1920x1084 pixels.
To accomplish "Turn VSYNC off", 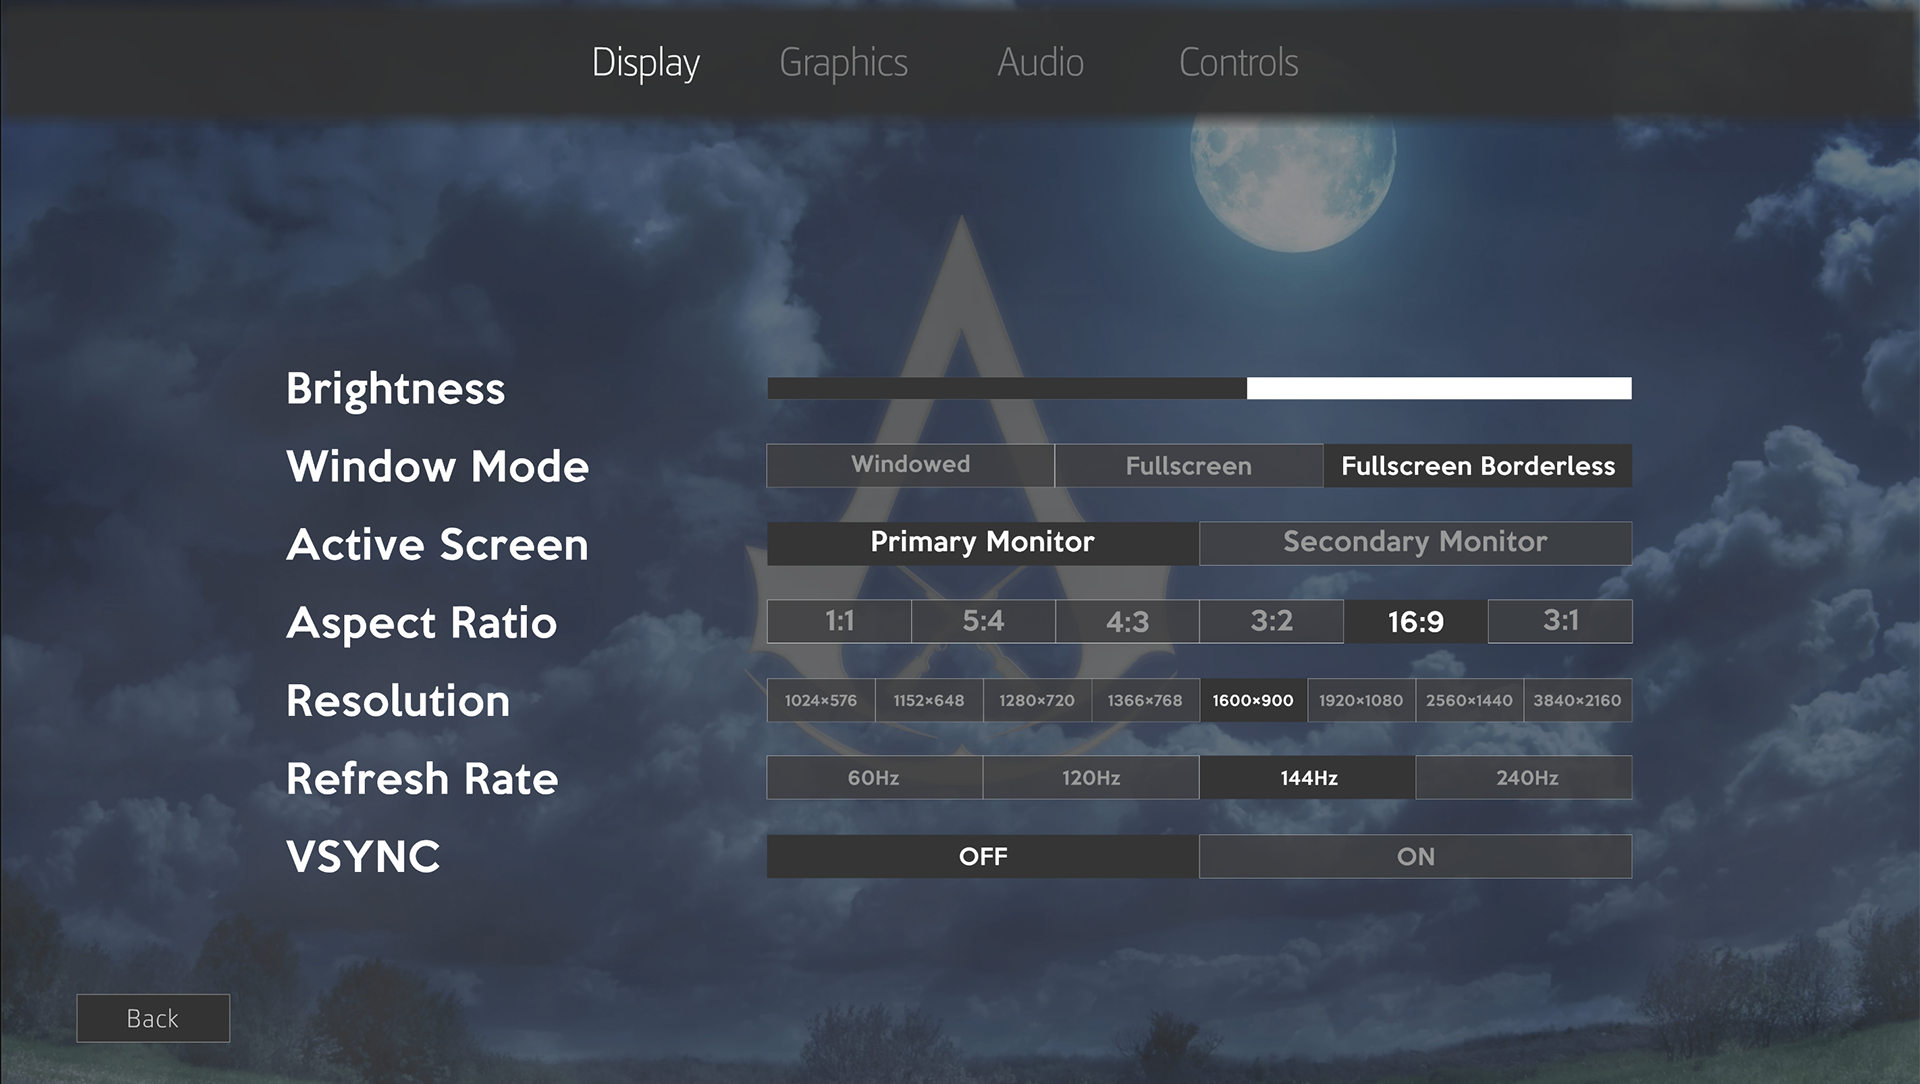I will click(x=982, y=856).
